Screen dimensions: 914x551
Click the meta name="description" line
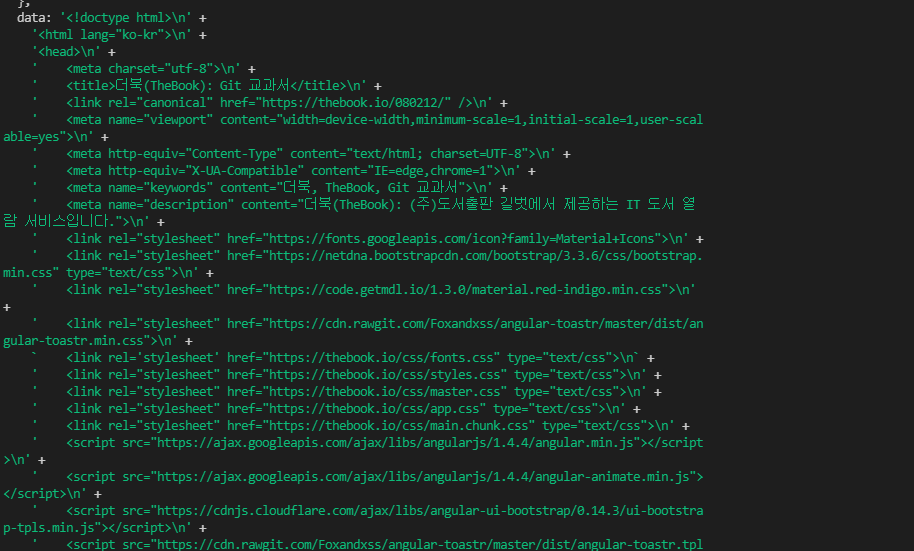tap(364, 205)
